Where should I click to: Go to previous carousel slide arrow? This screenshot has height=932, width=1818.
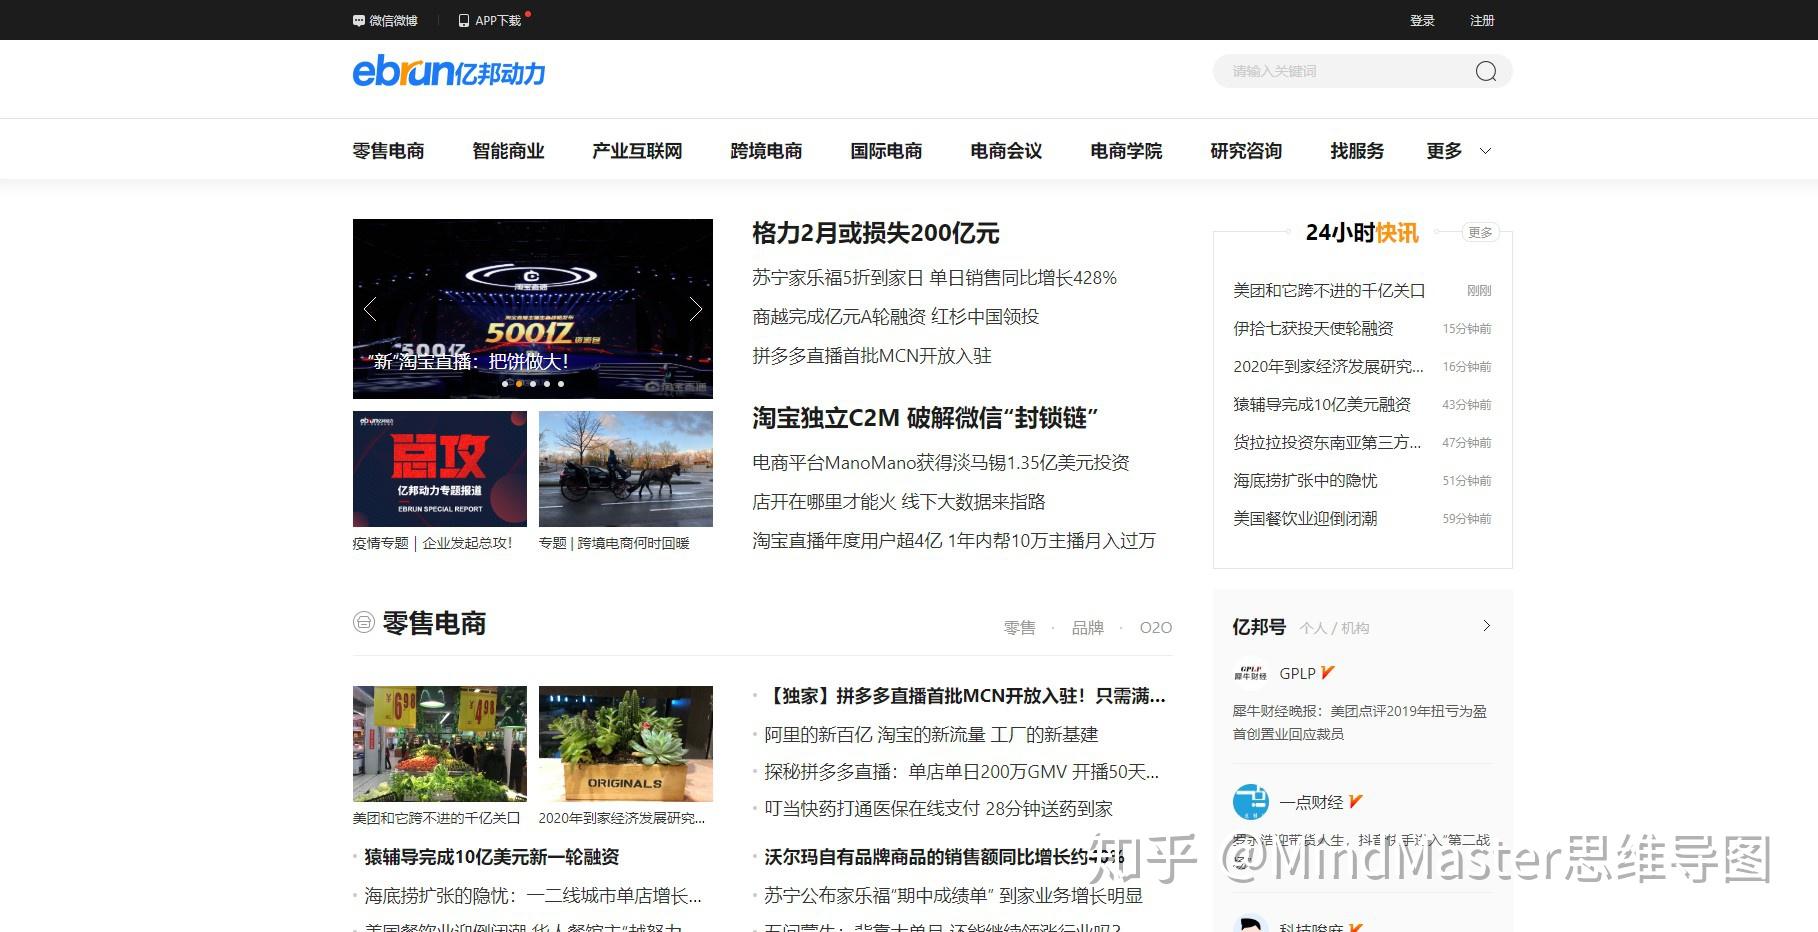coord(371,309)
